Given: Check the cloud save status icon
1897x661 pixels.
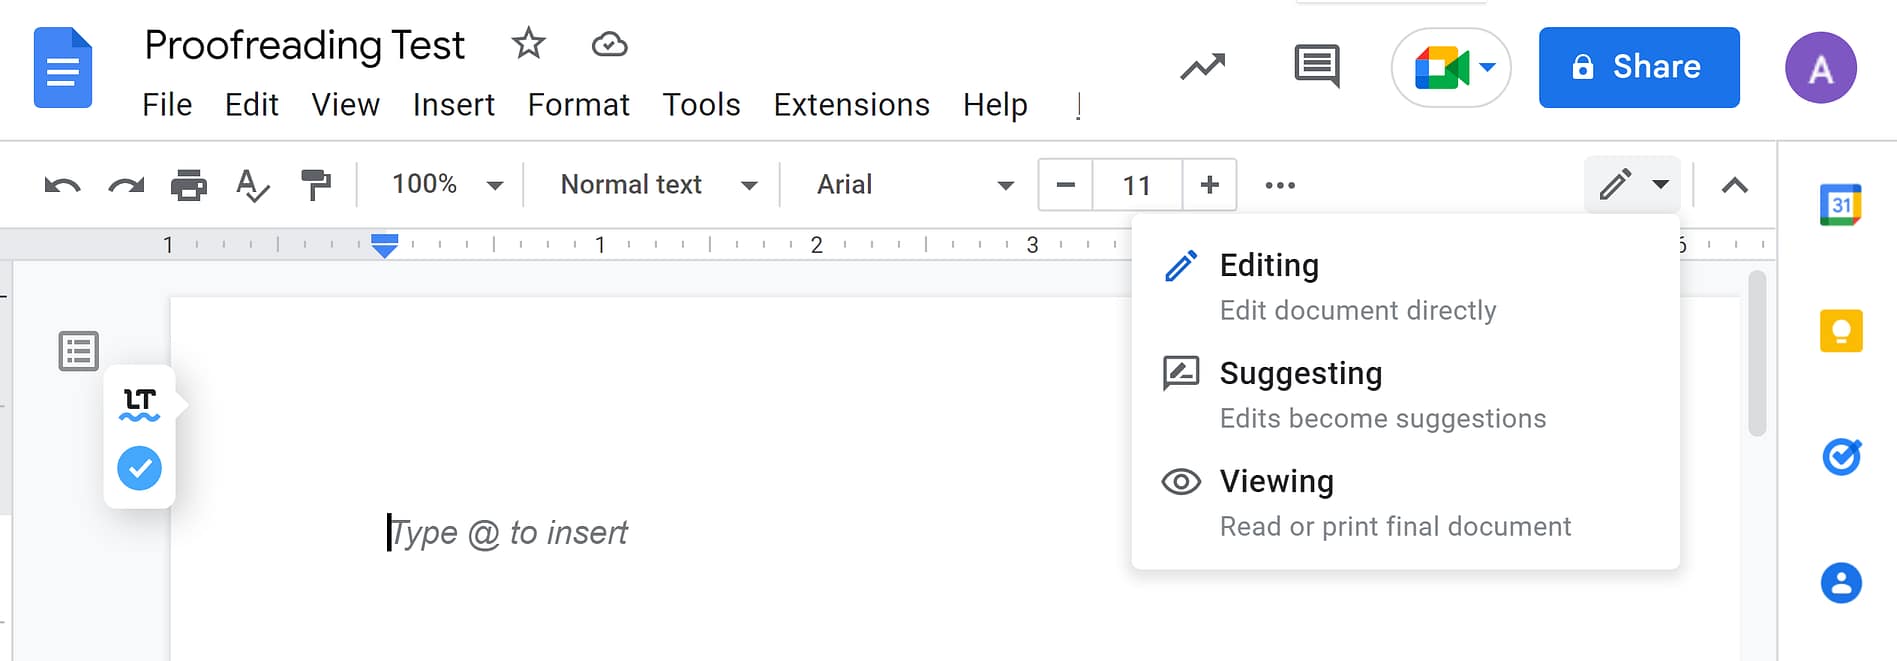Looking at the screenshot, I should 609,44.
